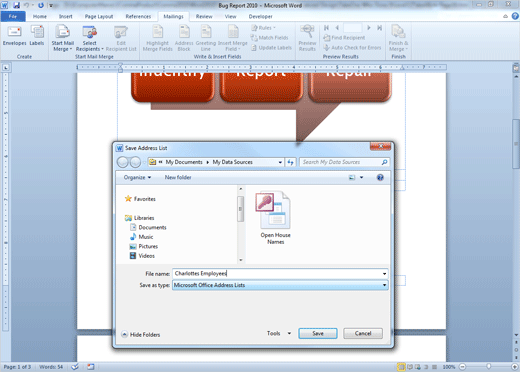Click the Save button in the dialog
This screenshot has height=372, width=520.
click(x=318, y=333)
